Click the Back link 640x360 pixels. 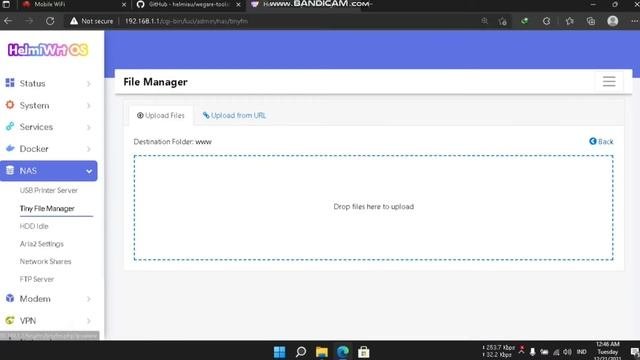pyautogui.click(x=601, y=141)
